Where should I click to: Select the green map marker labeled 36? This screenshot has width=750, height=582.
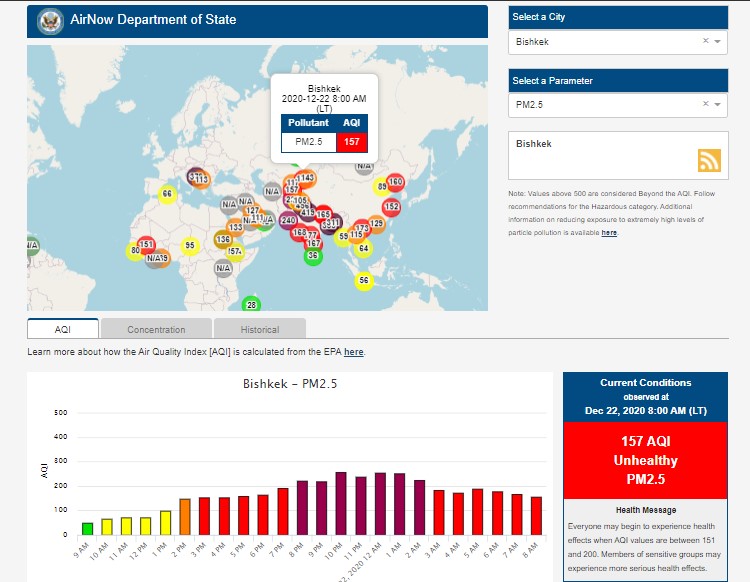pyautogui.click(x=313, y=256)
